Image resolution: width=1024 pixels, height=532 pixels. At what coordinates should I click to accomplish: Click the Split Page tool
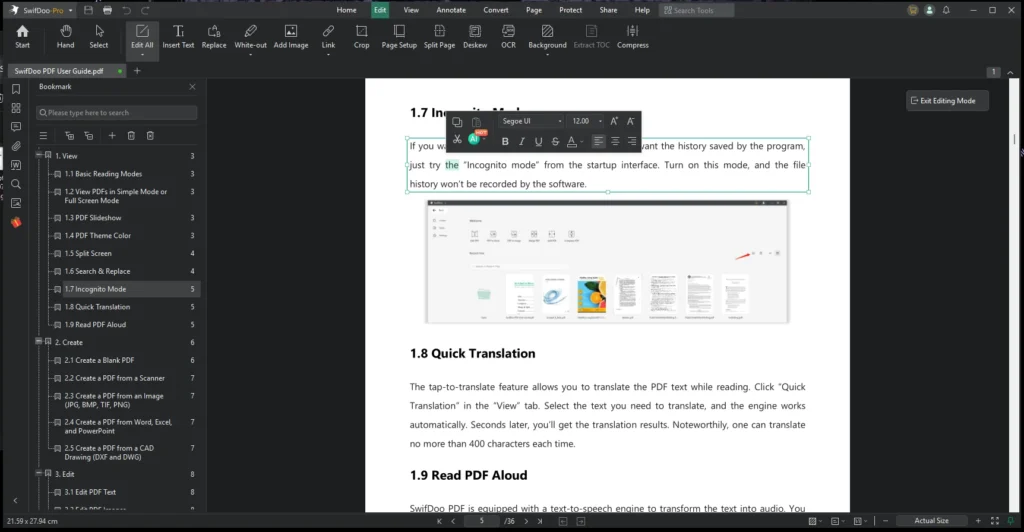click(x=440, y=37)
